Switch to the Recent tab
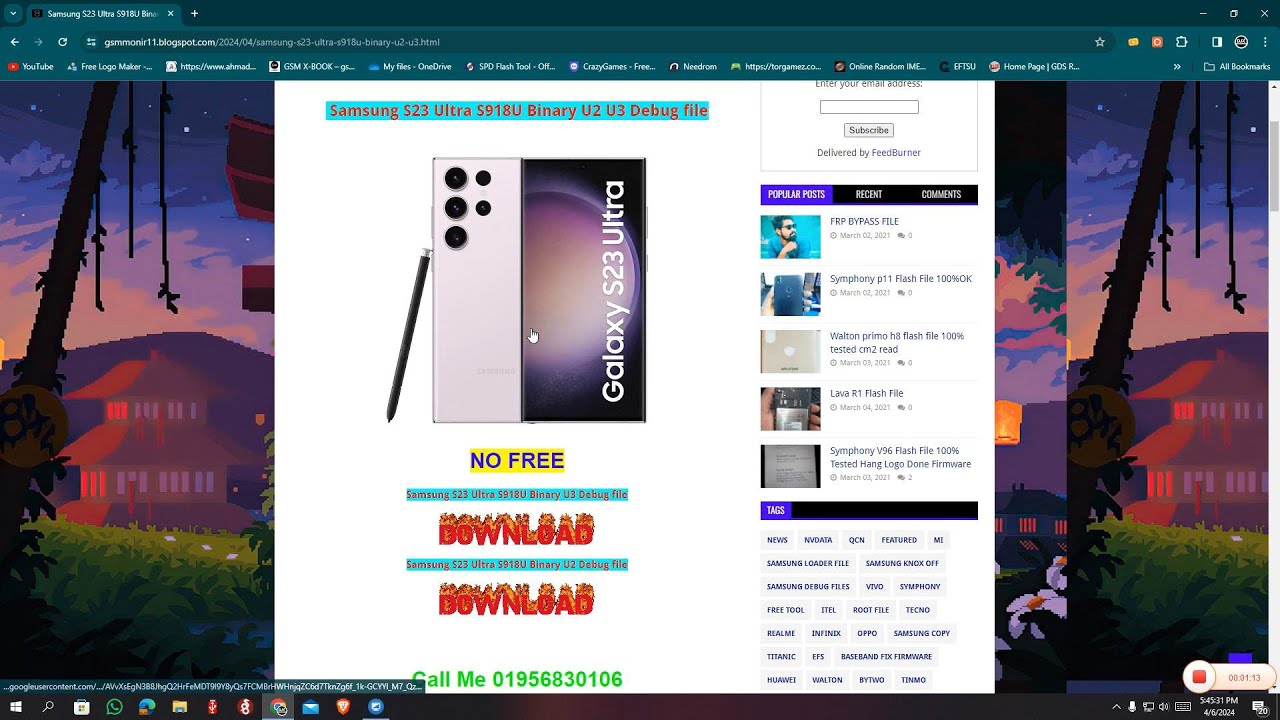 [869, 194]
